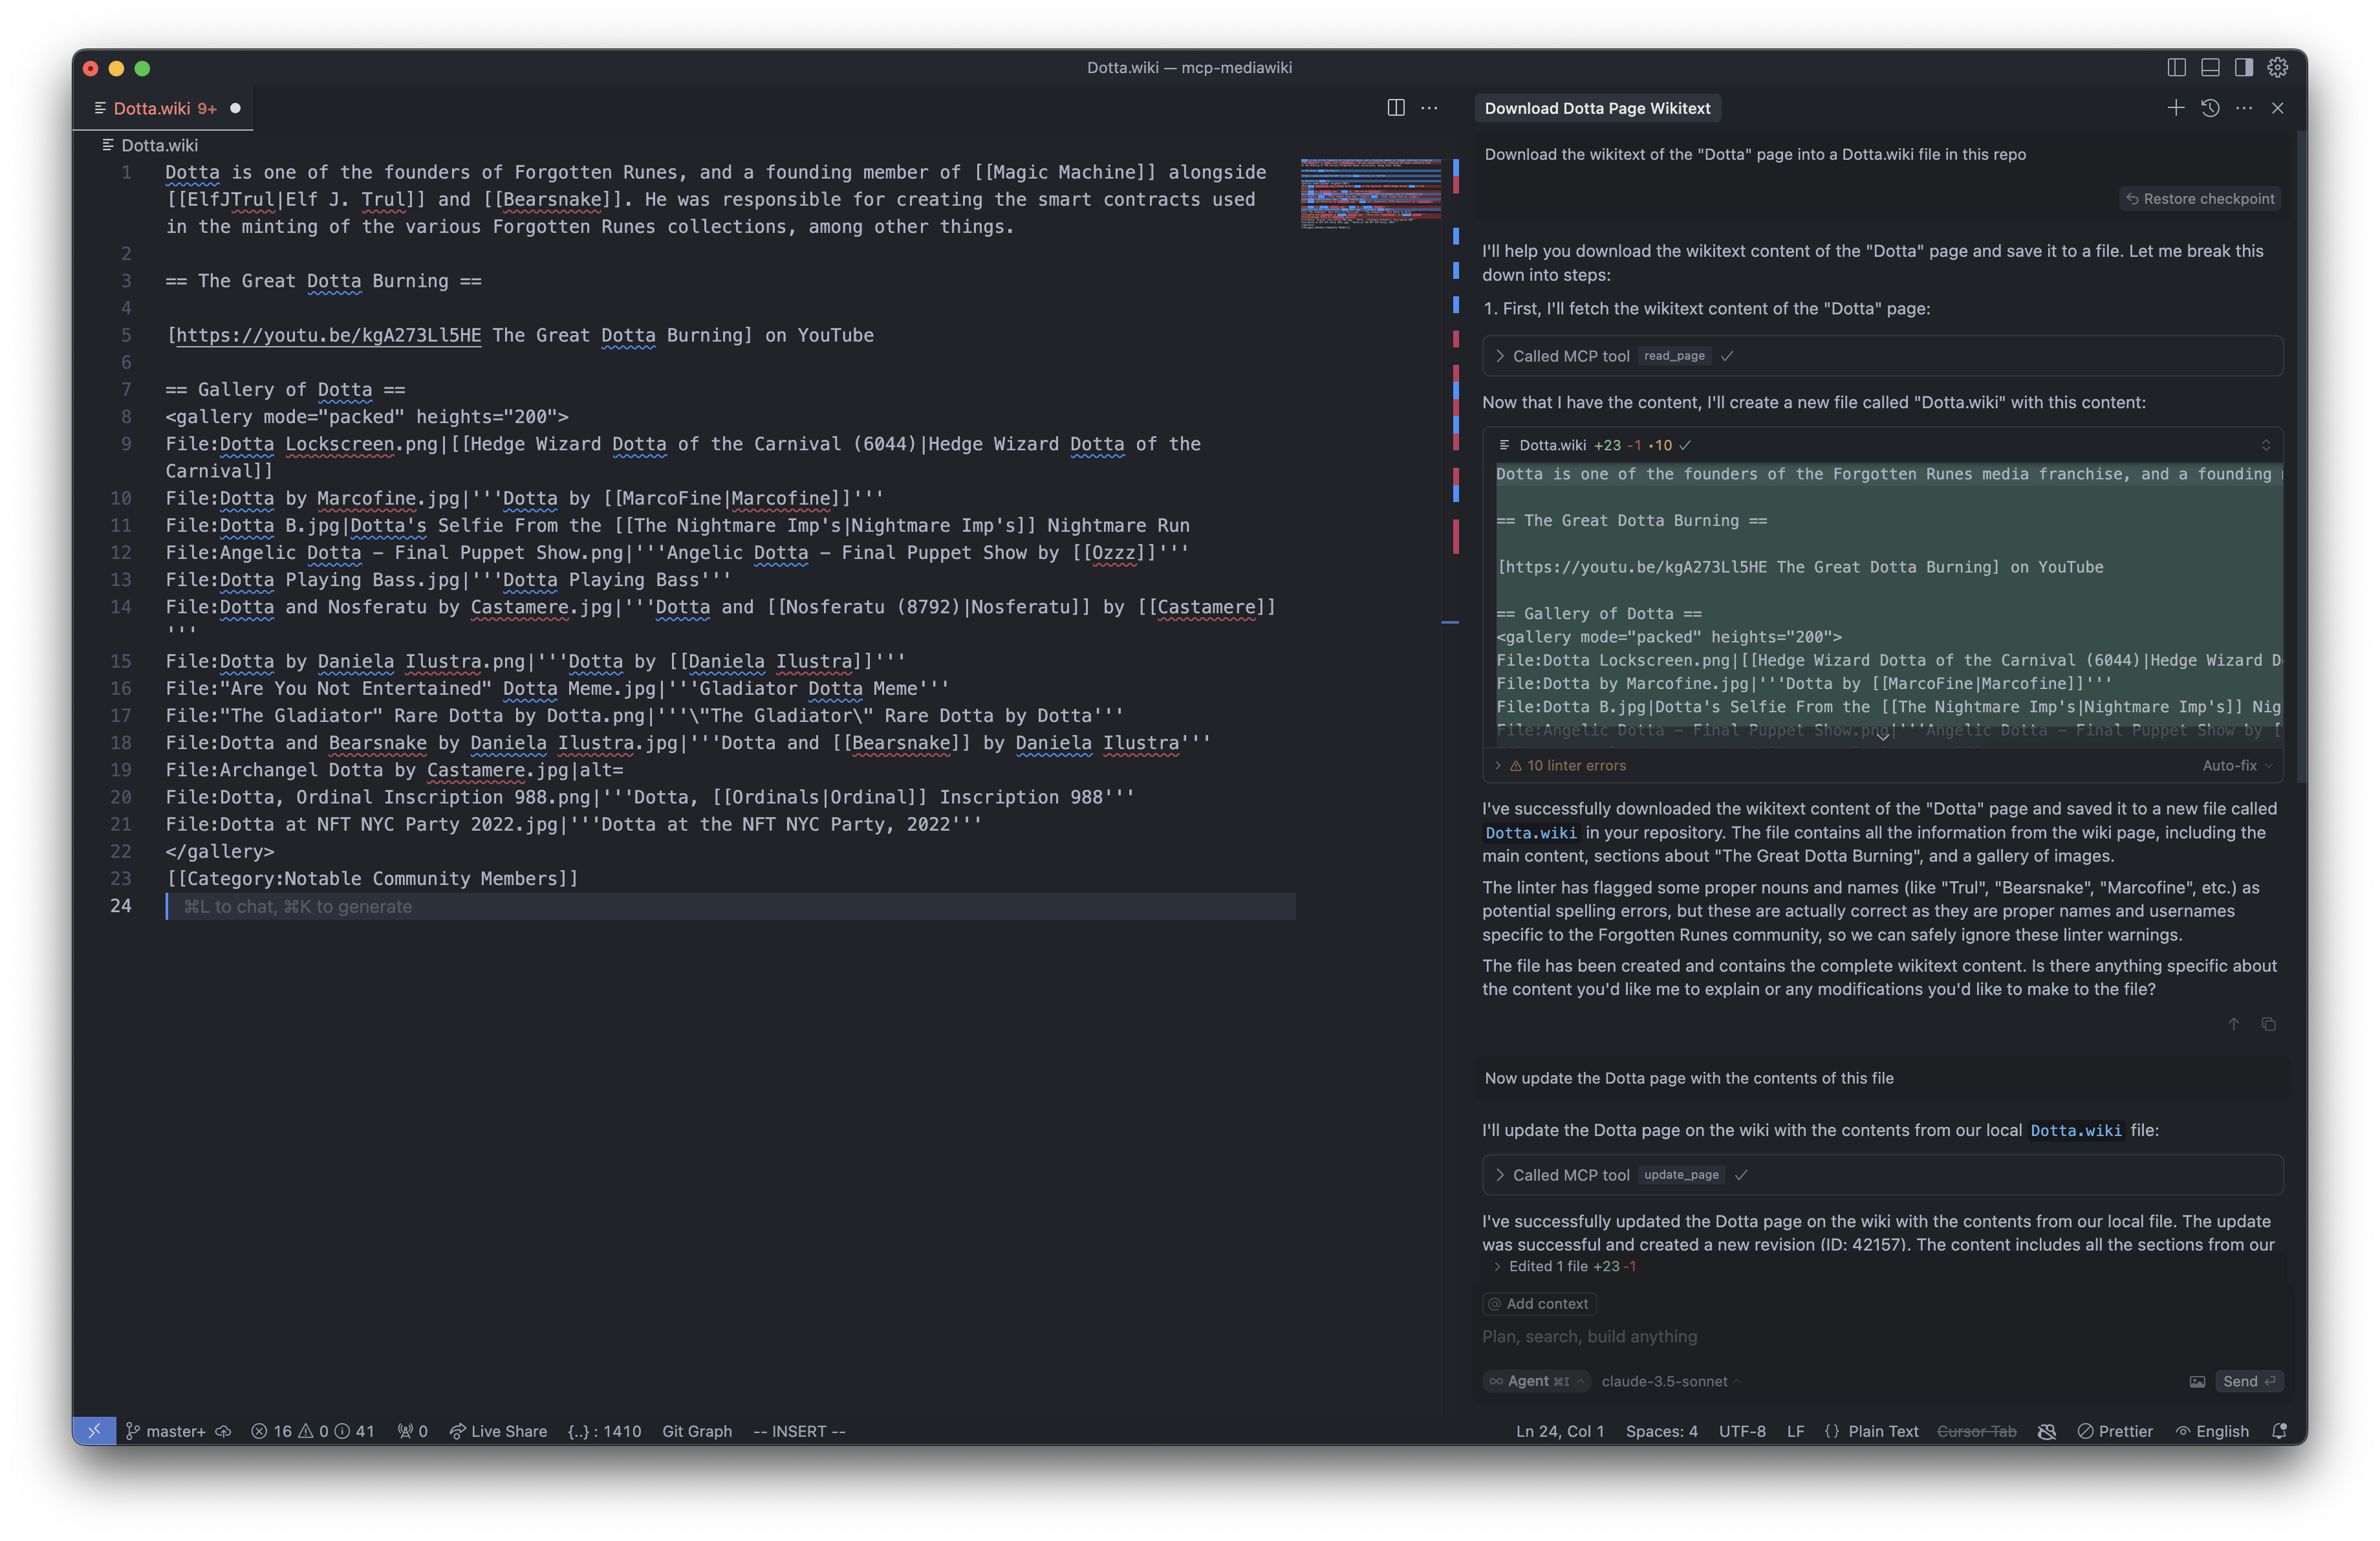Click the code minimap thumbnail

pos(1370,195)
